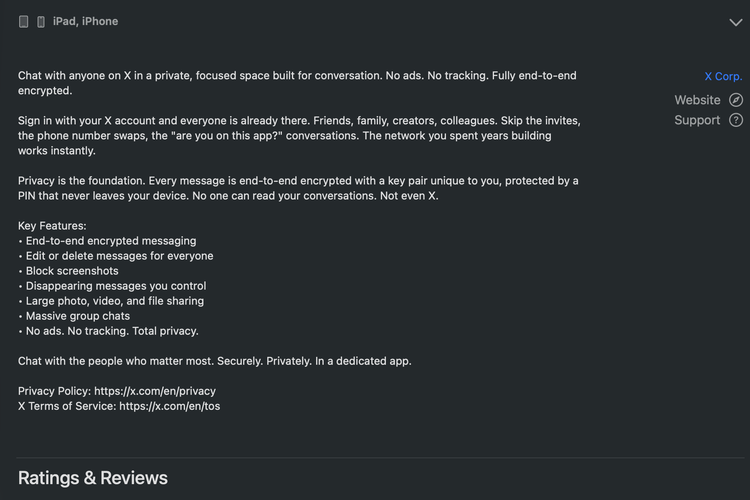Click the "Privacy is the foundation" paragraph
Viewport: 750px width, 500px height.
tap(298, 188)
